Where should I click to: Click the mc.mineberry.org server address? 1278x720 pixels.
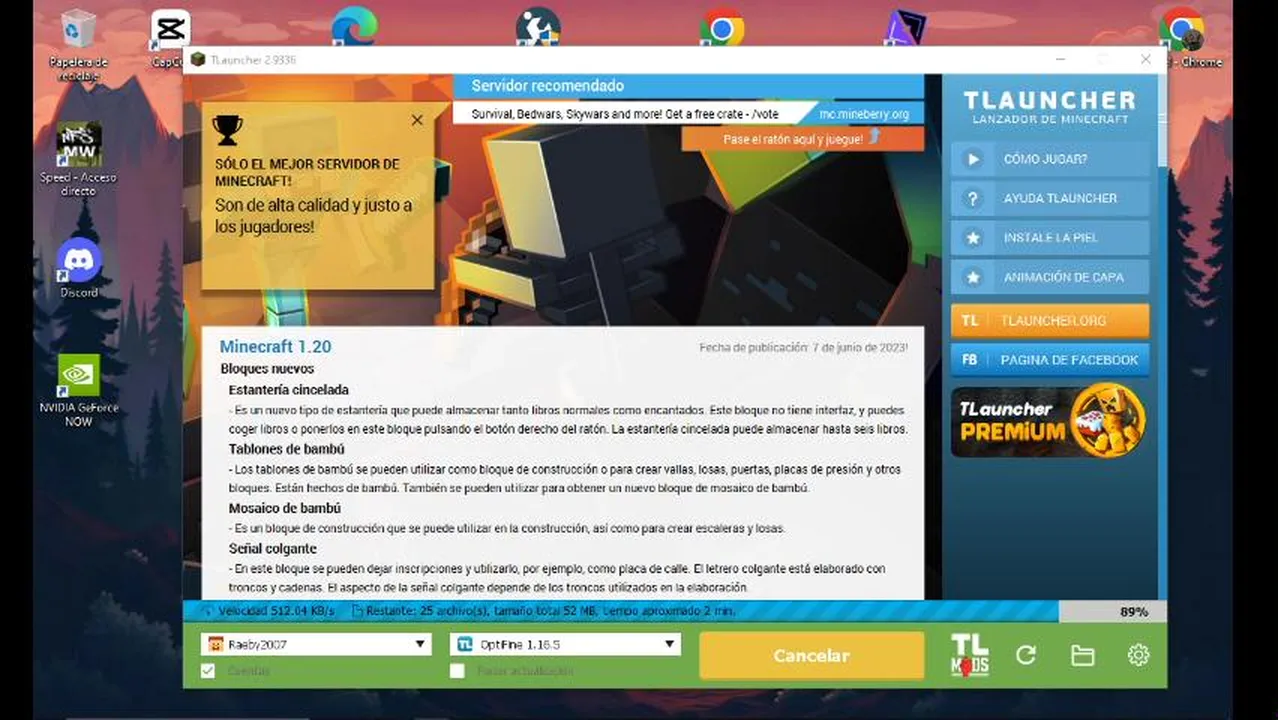tap(864, 114)
